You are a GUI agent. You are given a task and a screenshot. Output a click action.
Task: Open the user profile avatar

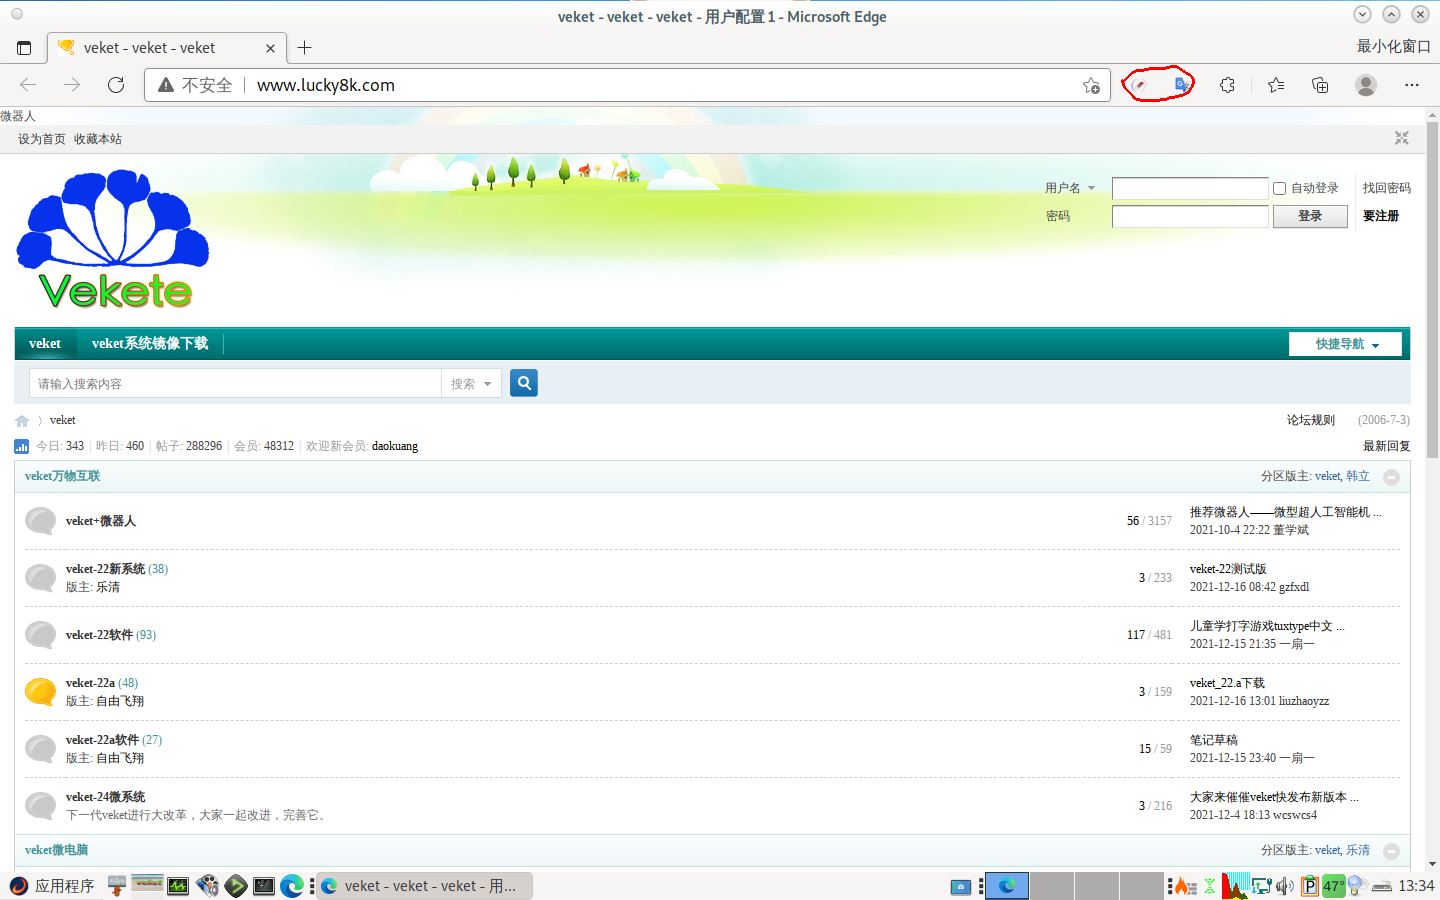point(1366,85)
